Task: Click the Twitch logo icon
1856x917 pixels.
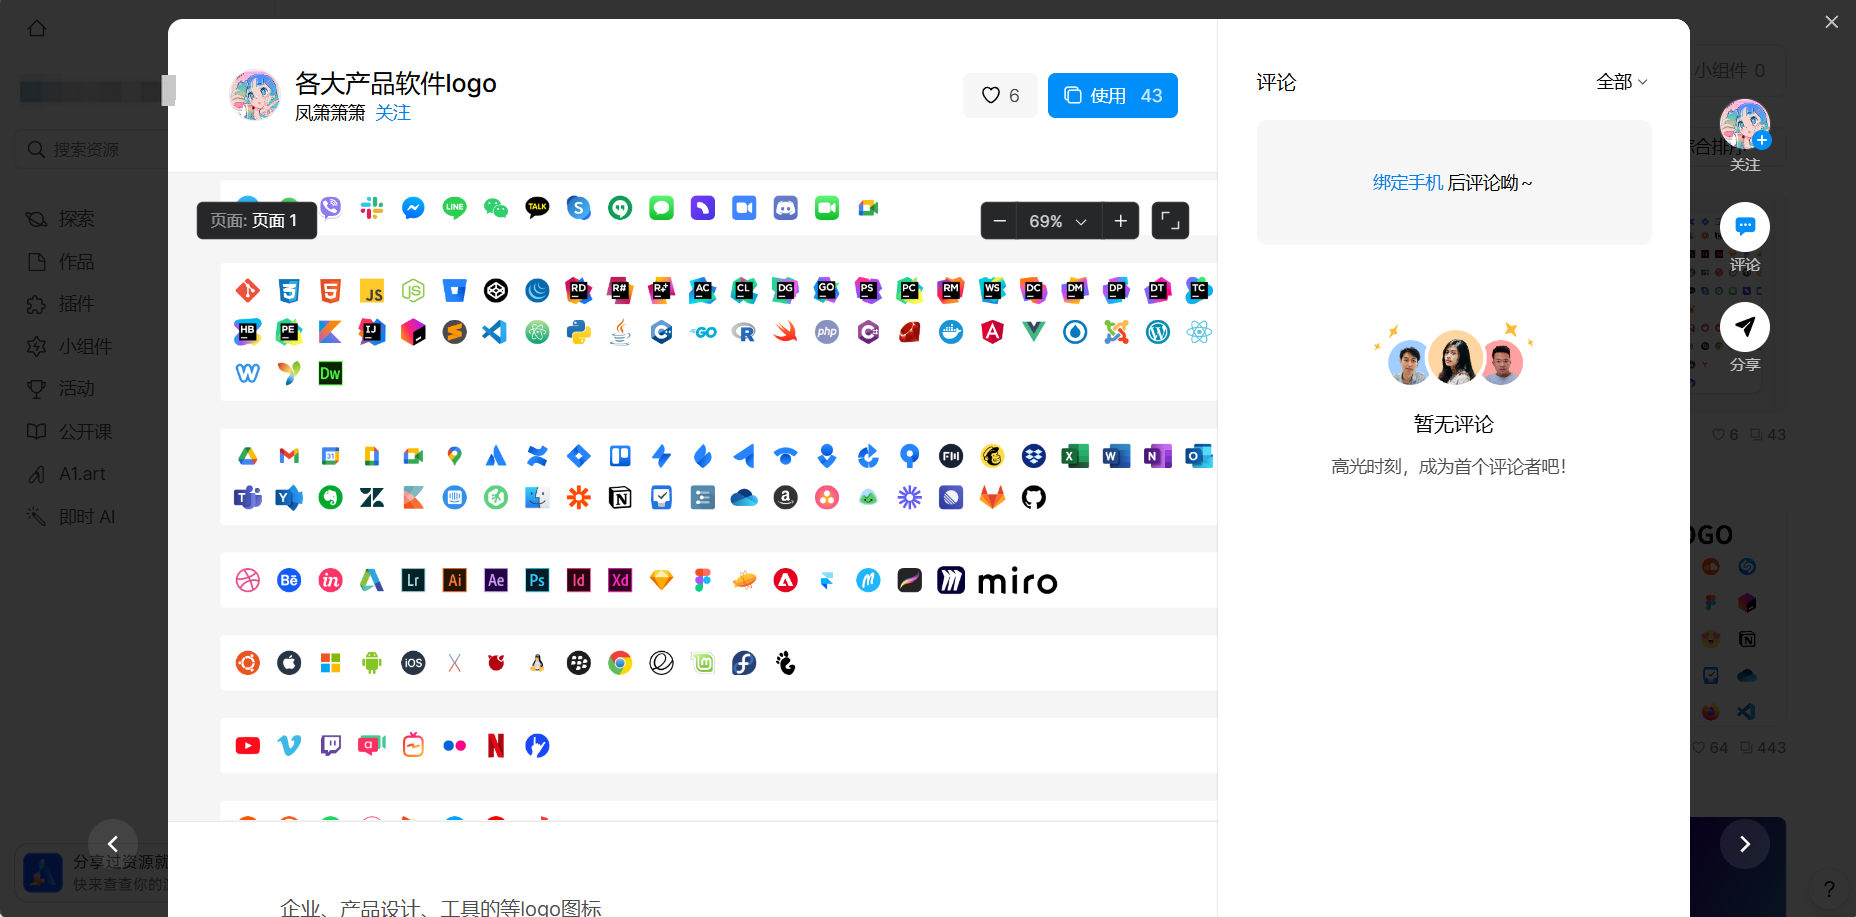Action: coord(331,746)
